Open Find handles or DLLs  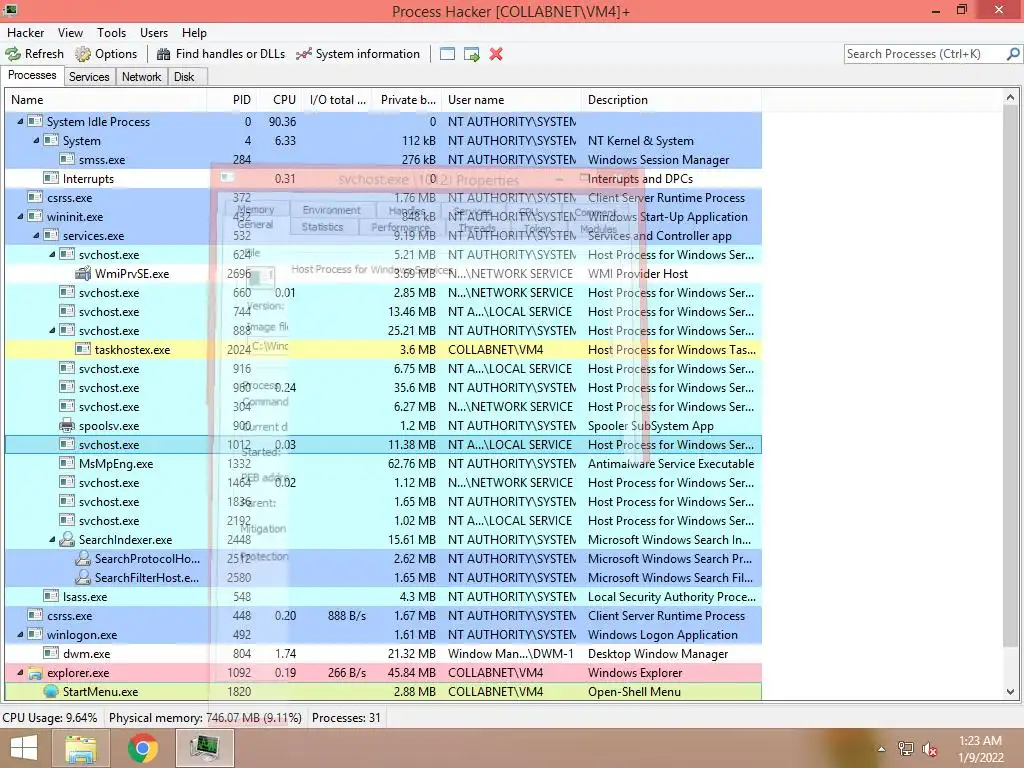click(x=221, y=54)
